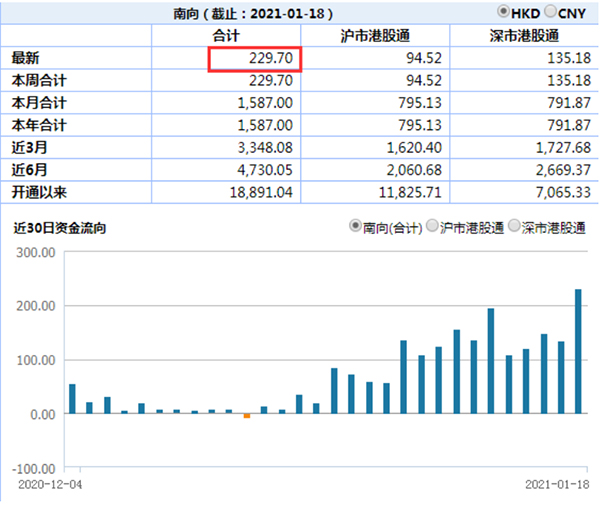The image size is (600, 506).
Task: Click the 94.52 value in 最新 row
Action: click(424, 58)
